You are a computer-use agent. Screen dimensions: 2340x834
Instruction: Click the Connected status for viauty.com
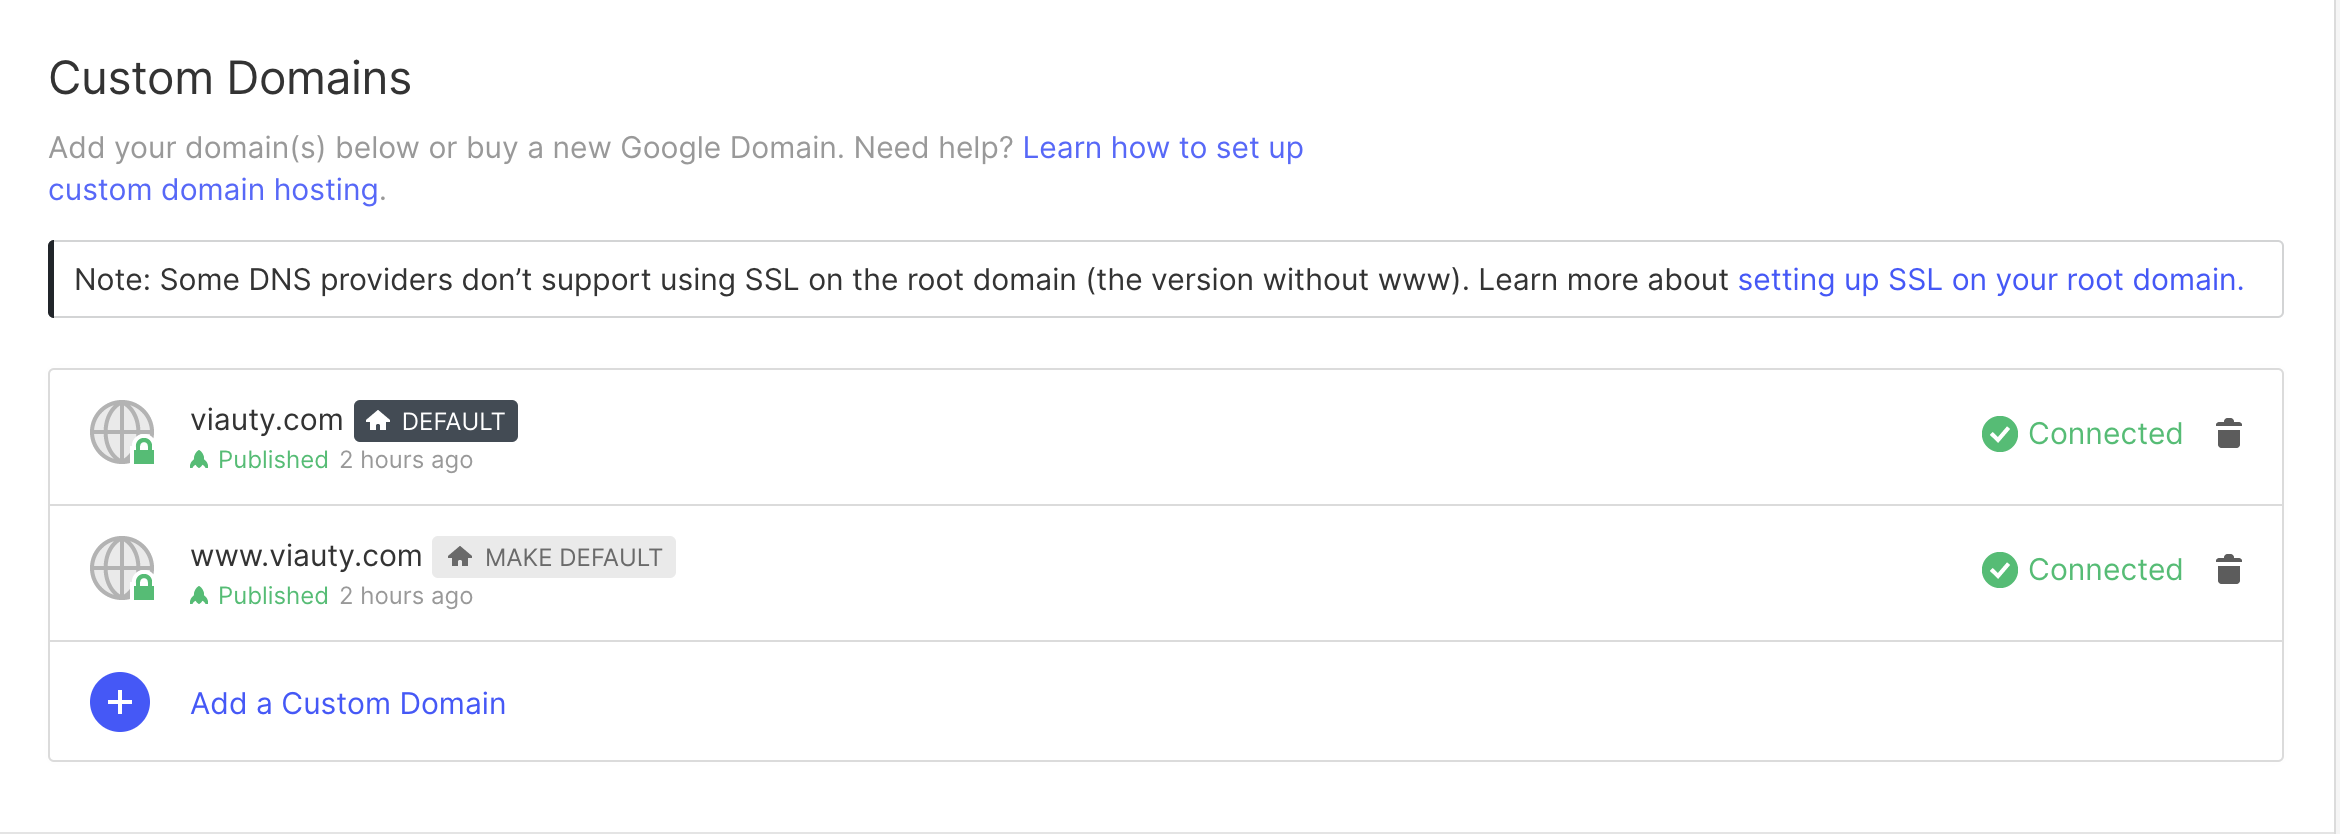point(2104,434)
